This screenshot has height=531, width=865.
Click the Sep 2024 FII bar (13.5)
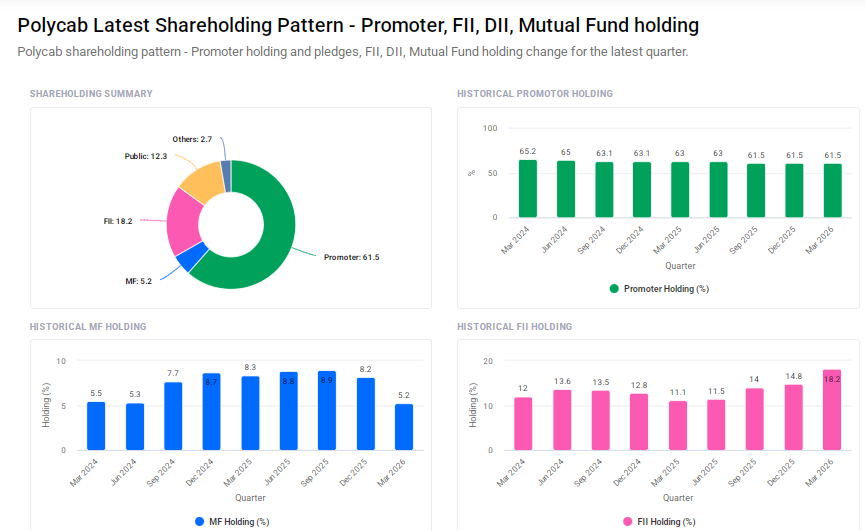601,421
